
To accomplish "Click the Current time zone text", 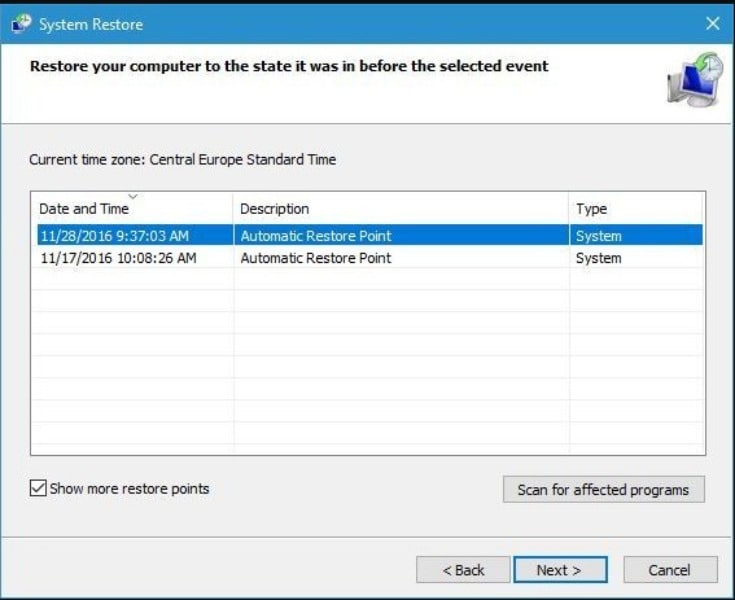I will 182,159.
